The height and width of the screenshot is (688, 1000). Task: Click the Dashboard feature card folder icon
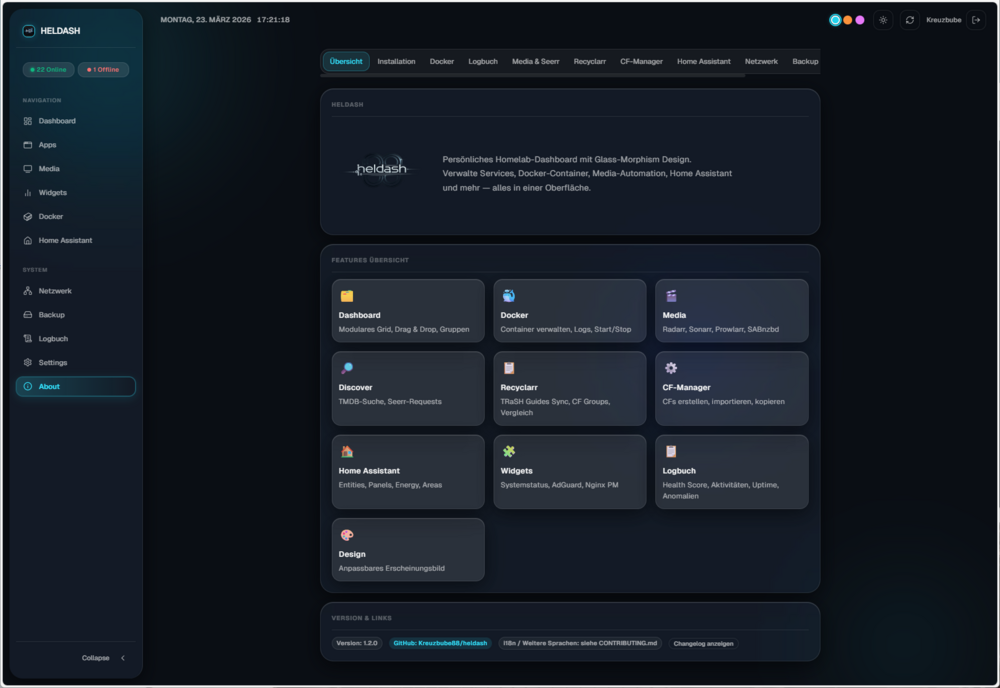point(347,296)
